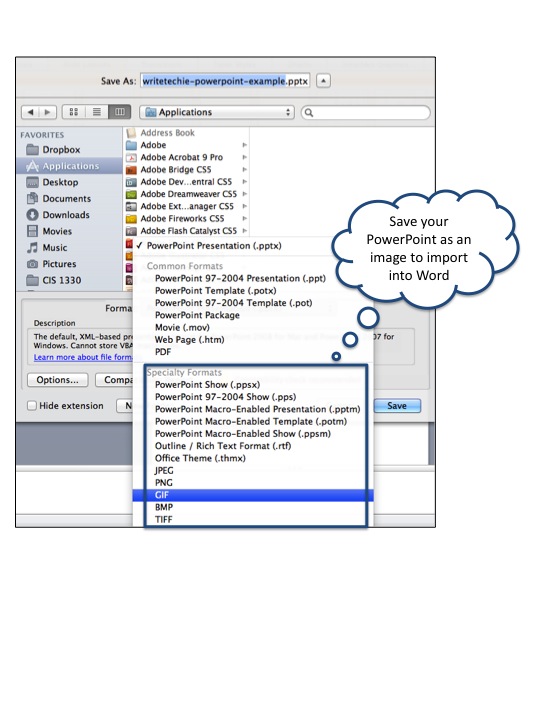Collapse the dialog with the arrow beside filename

(x=323, y=81)
